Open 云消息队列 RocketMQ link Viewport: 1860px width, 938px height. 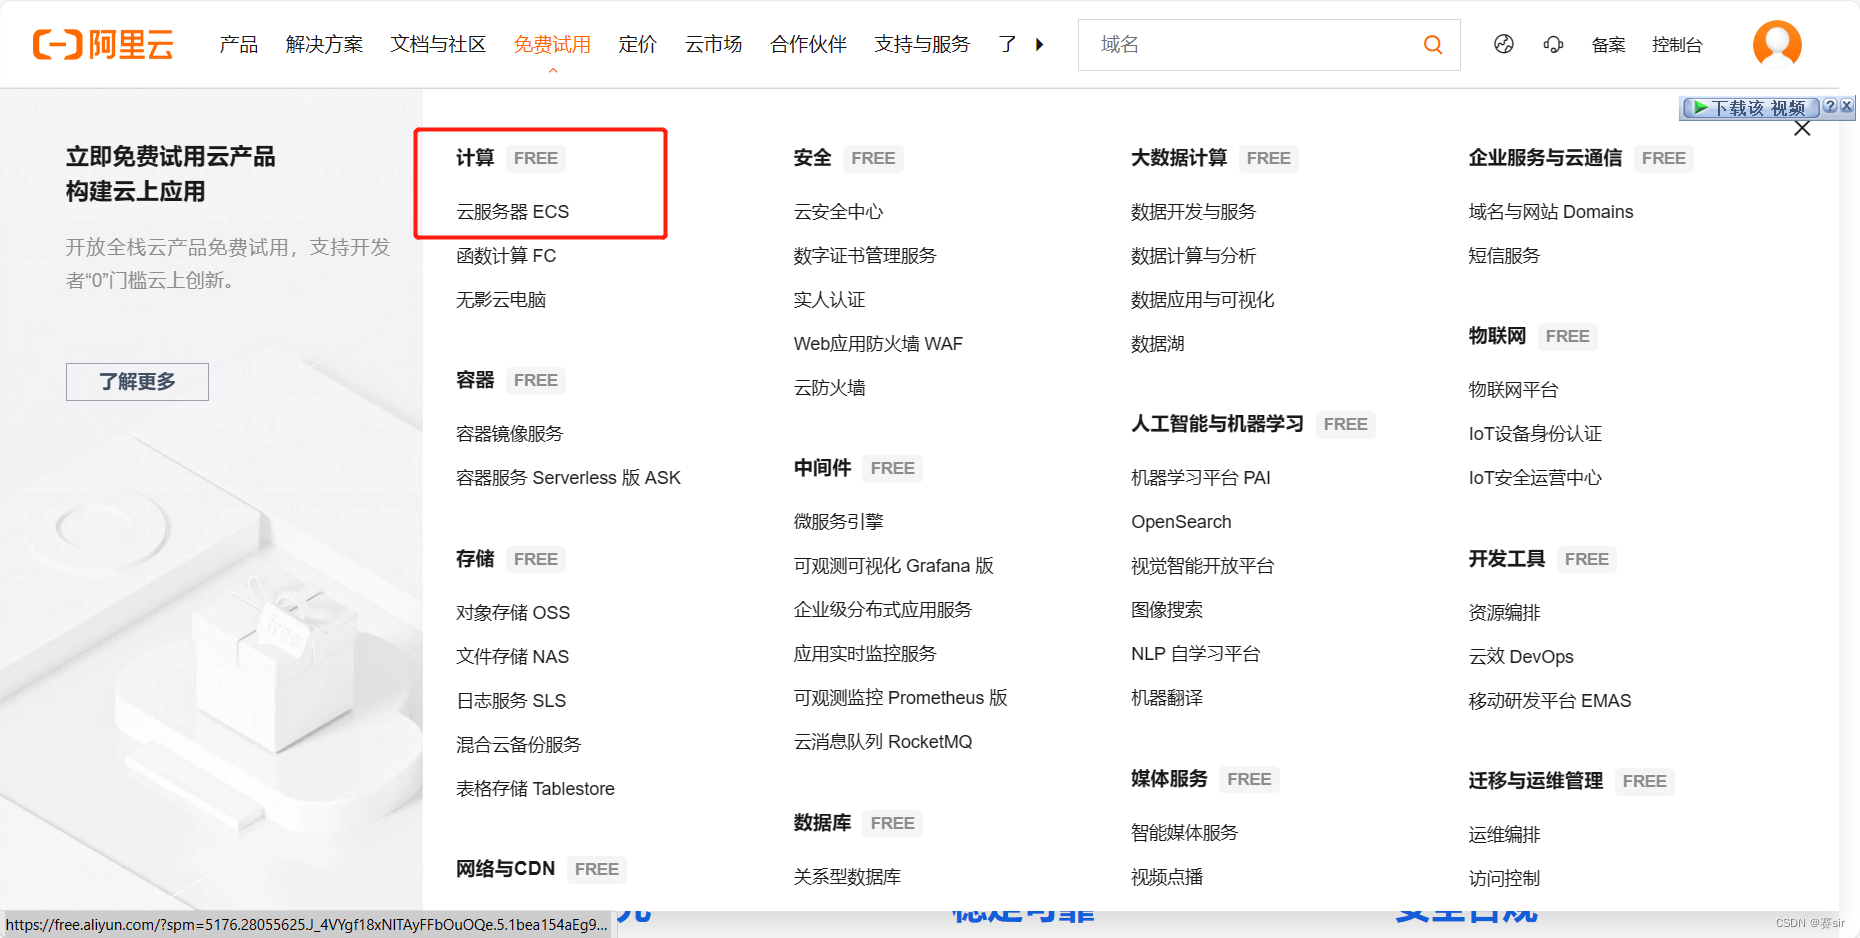[x=882, y=741]
